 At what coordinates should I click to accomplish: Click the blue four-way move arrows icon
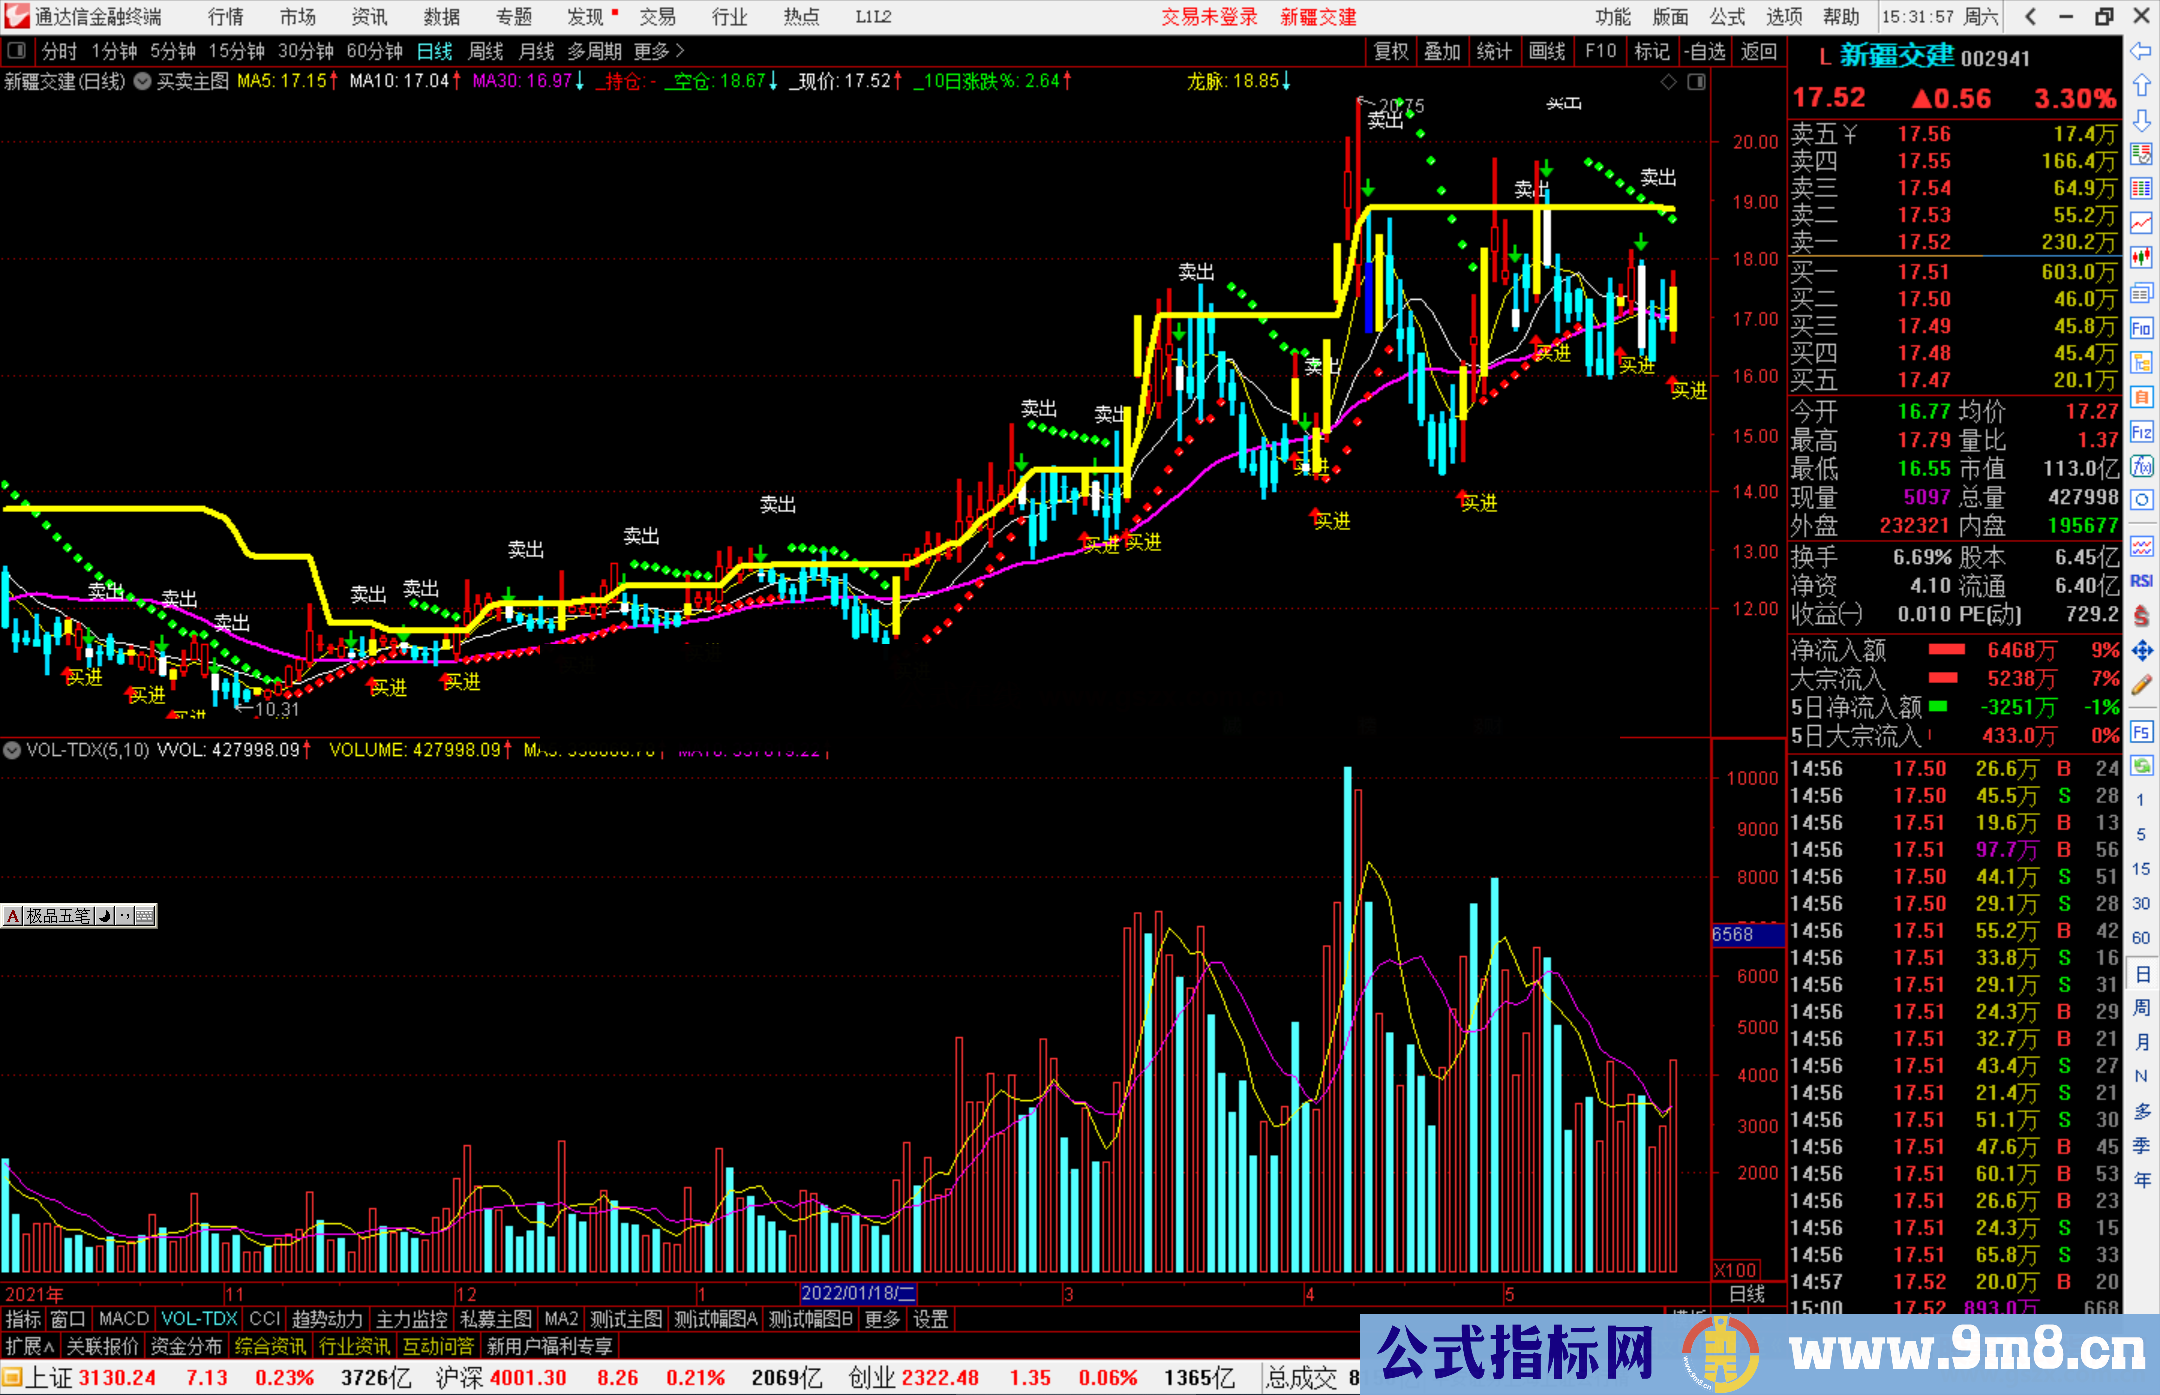click(2141, 651)
